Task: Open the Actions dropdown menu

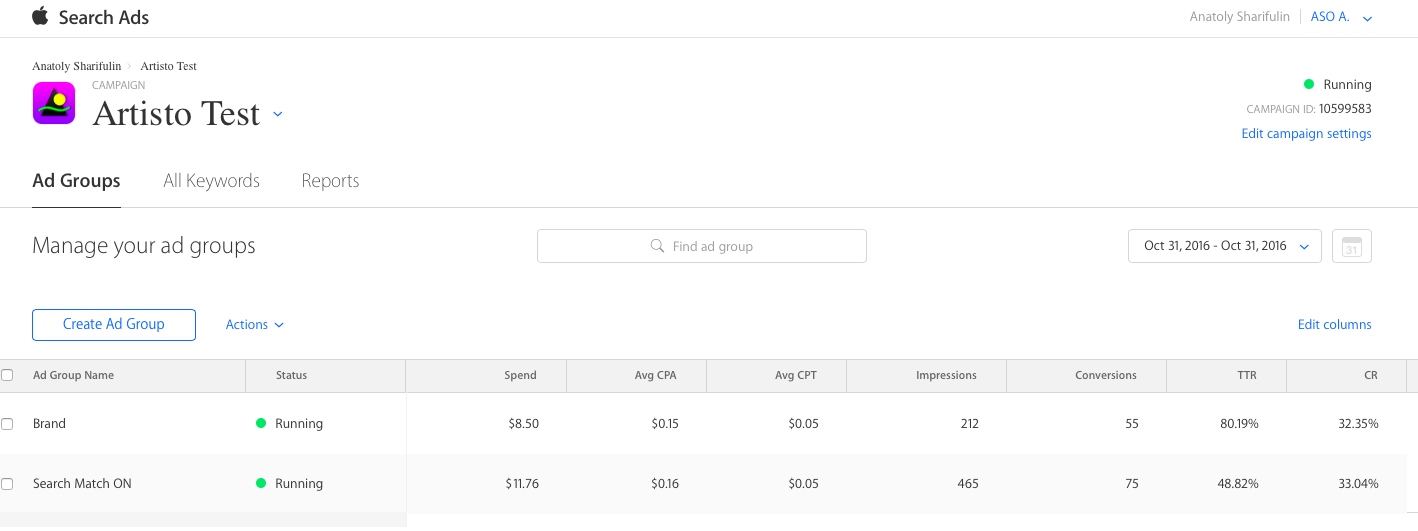Action: (x=254, y=324)
